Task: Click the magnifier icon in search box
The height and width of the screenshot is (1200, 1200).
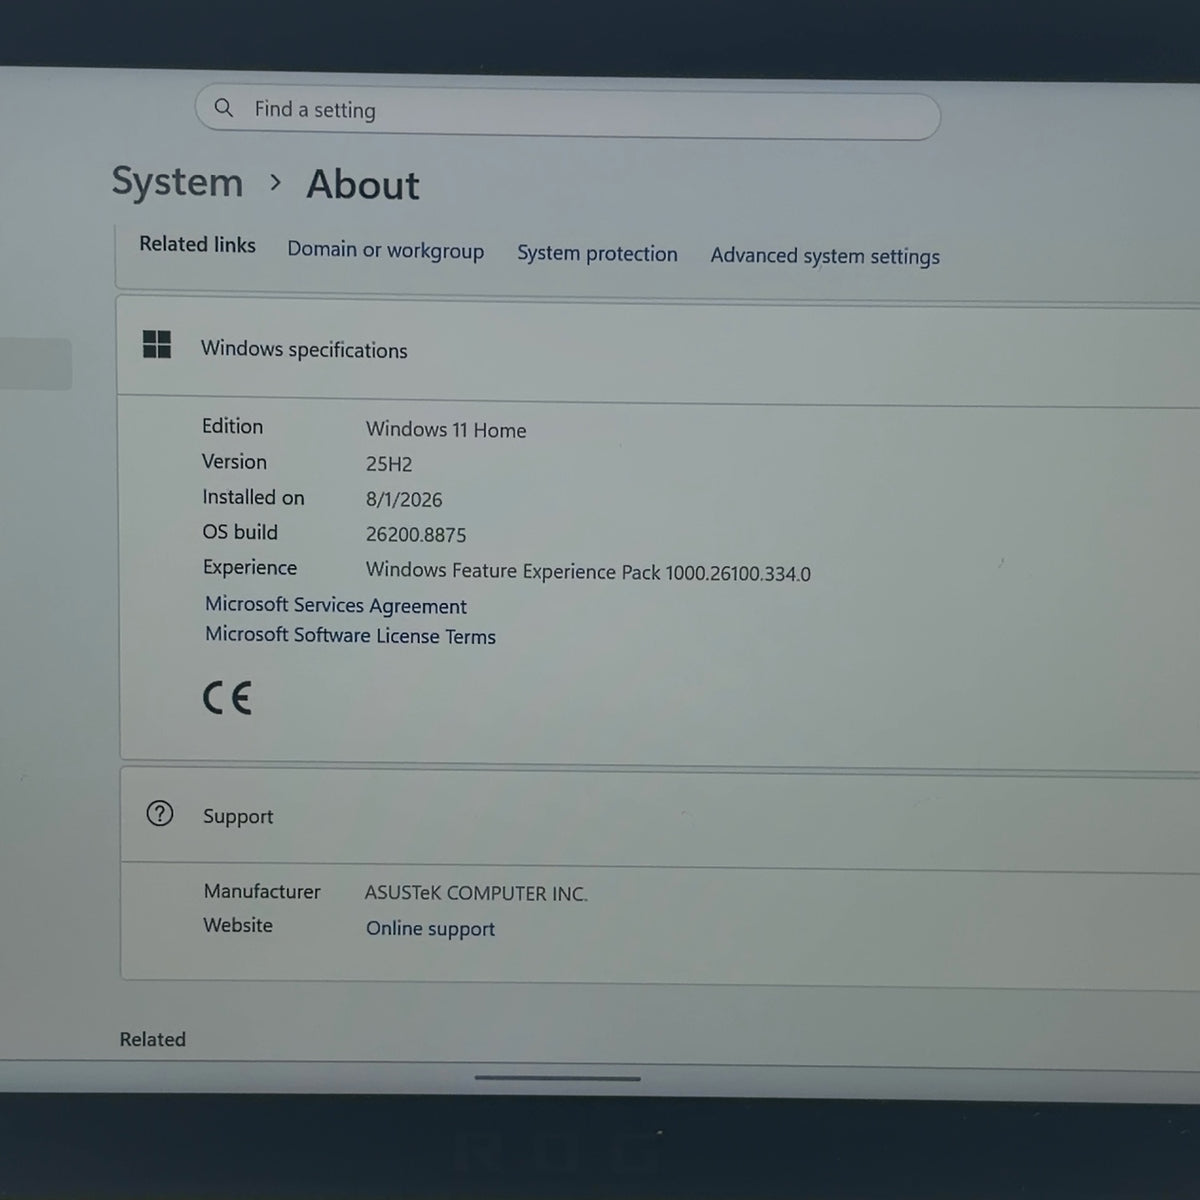Action: pyautogui.click(x=224, y=107)
